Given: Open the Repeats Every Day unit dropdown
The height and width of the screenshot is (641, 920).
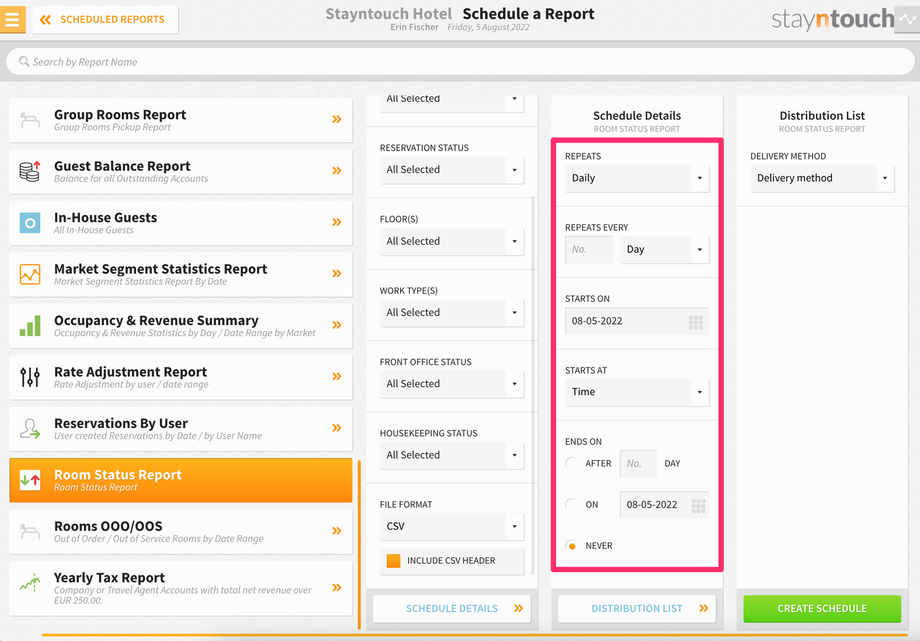Looking at the screenshot, I should pyautogui.click(x=665, y=249).
